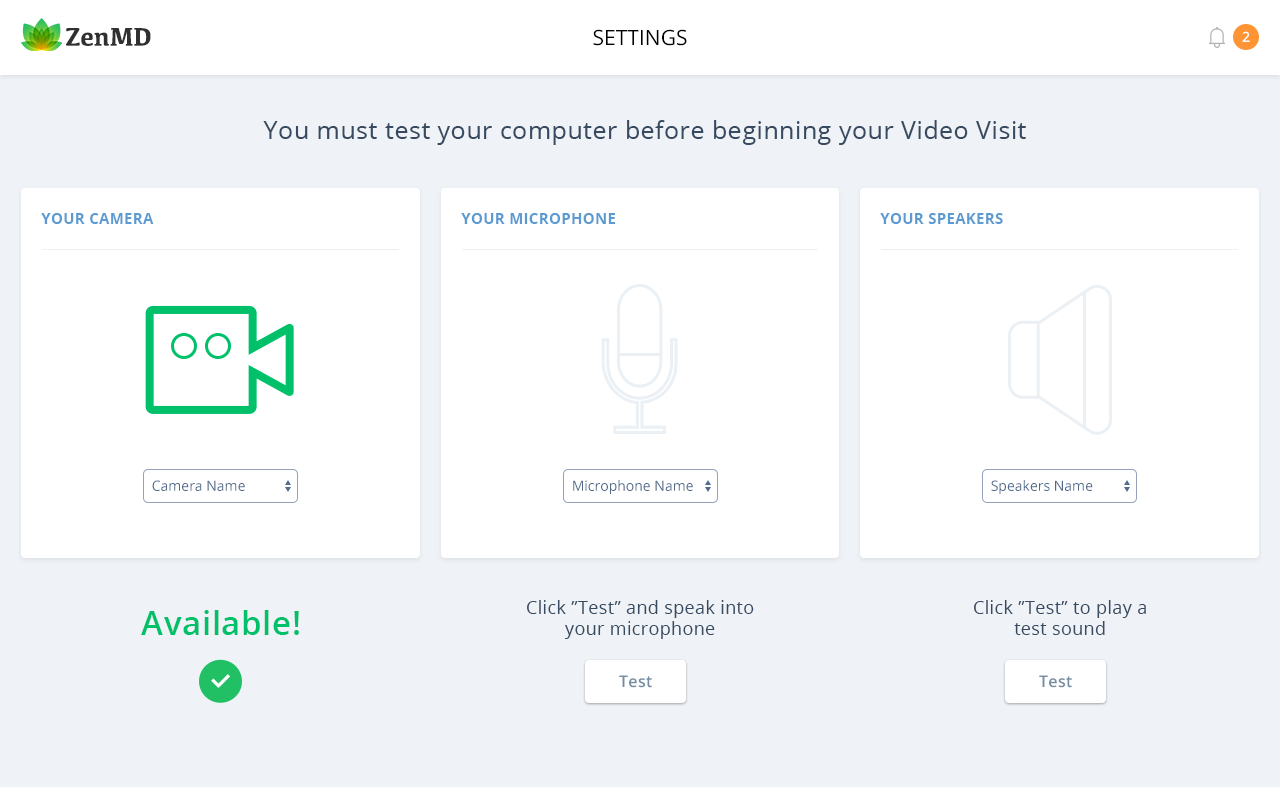Open the Speakers Name dropdown
1280x787 pixels.
coord(1059,486)
